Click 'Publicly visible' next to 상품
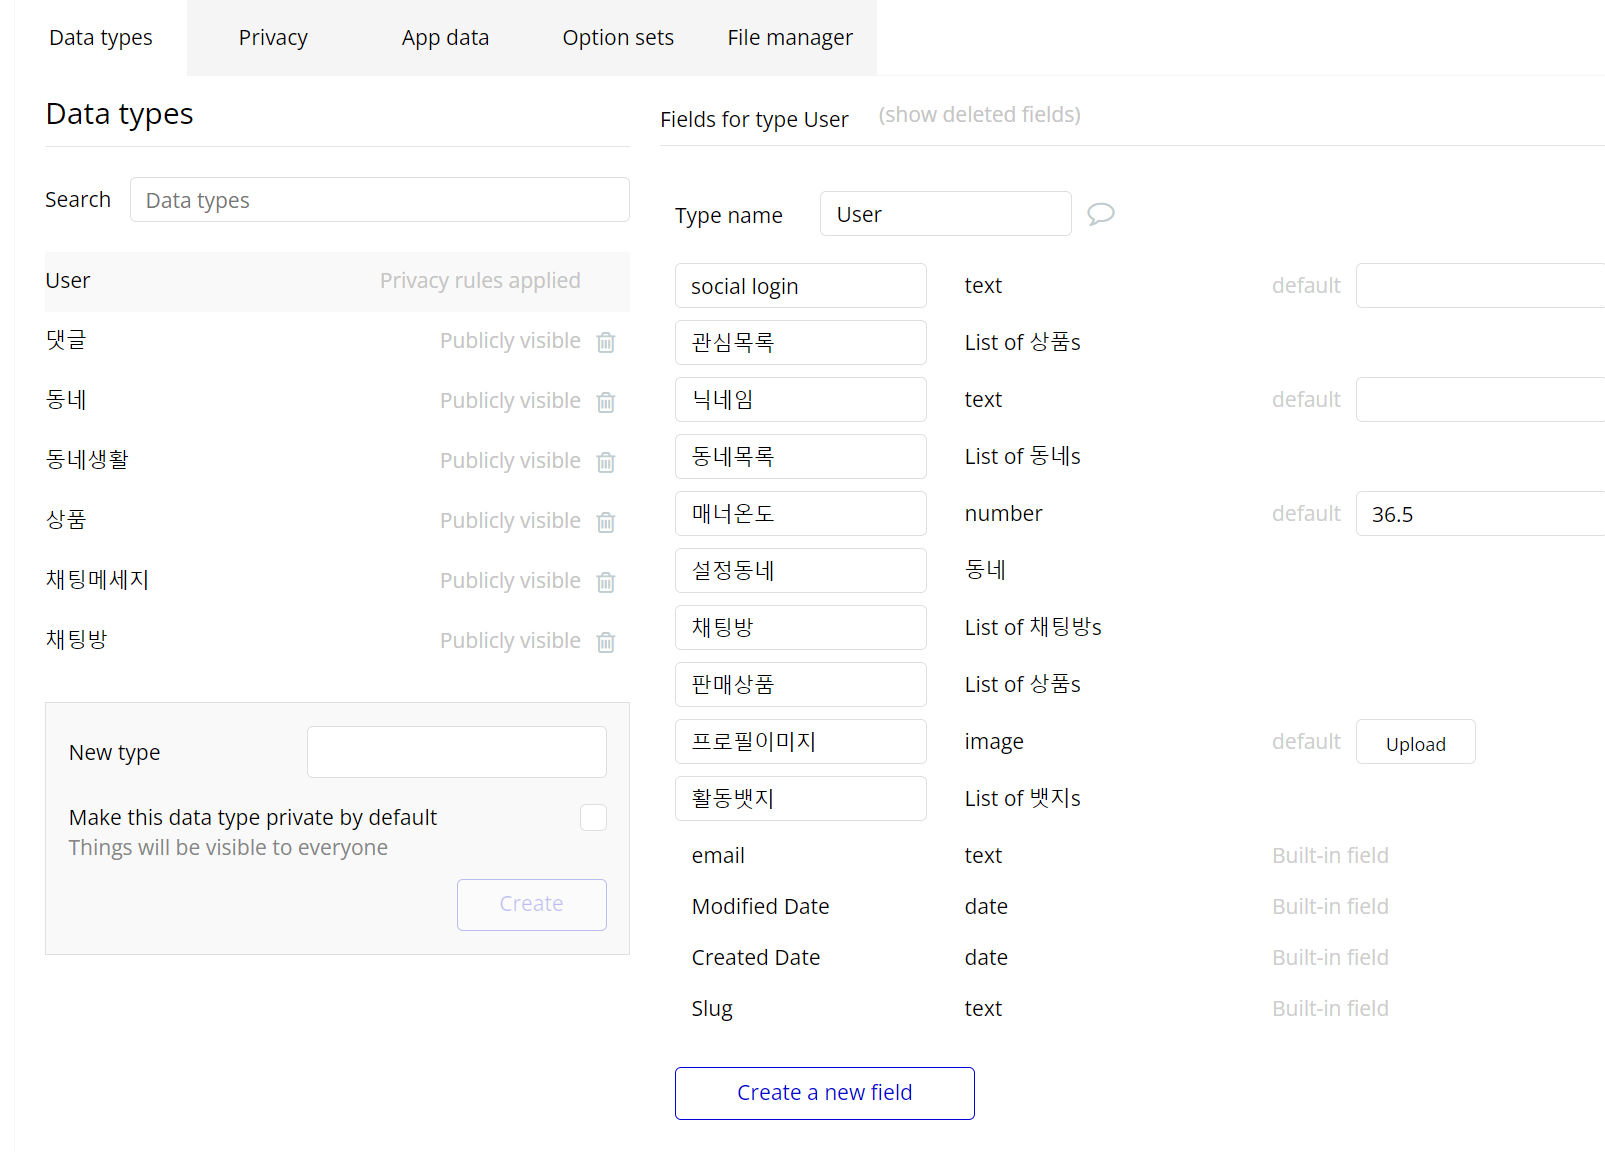The height and width of the screenshot is (1152, 1605). tap(510, 521)
